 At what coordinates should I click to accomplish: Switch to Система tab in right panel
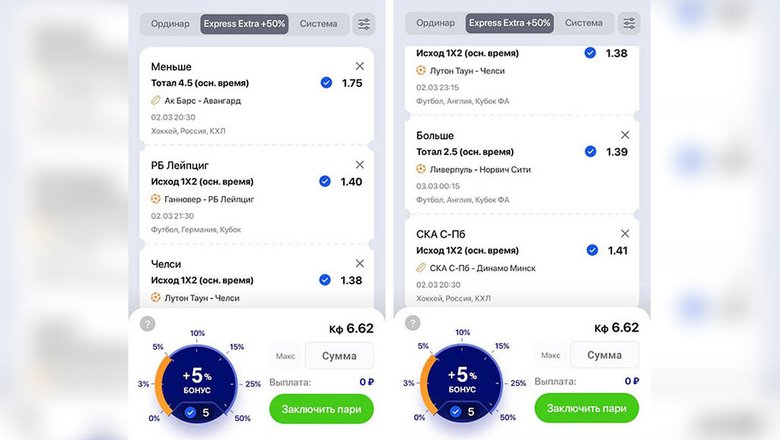(584, 23)
